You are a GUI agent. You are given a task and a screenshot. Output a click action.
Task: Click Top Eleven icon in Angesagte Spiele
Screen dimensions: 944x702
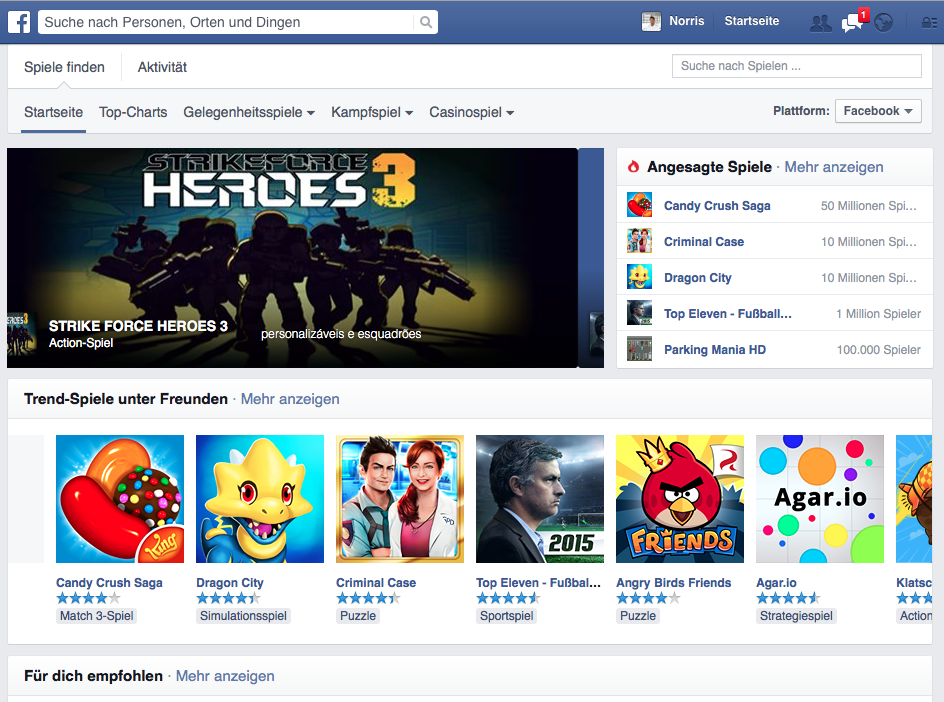(x=639, y=313)
